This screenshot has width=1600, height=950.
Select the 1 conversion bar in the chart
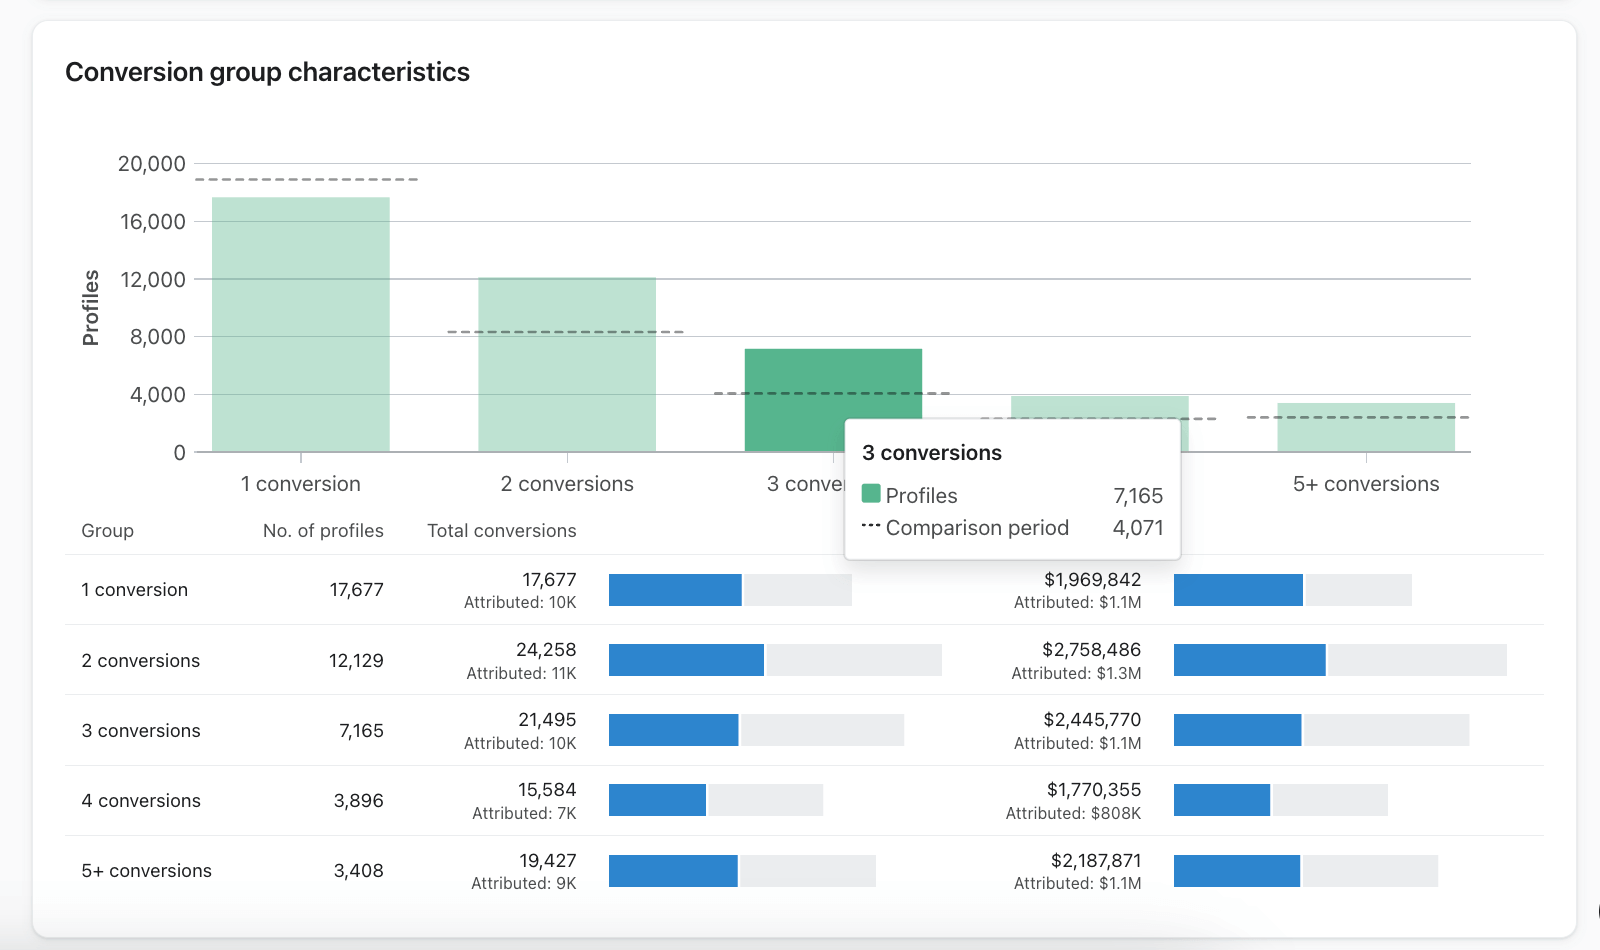pyautogui.click(x=300, y=320)
